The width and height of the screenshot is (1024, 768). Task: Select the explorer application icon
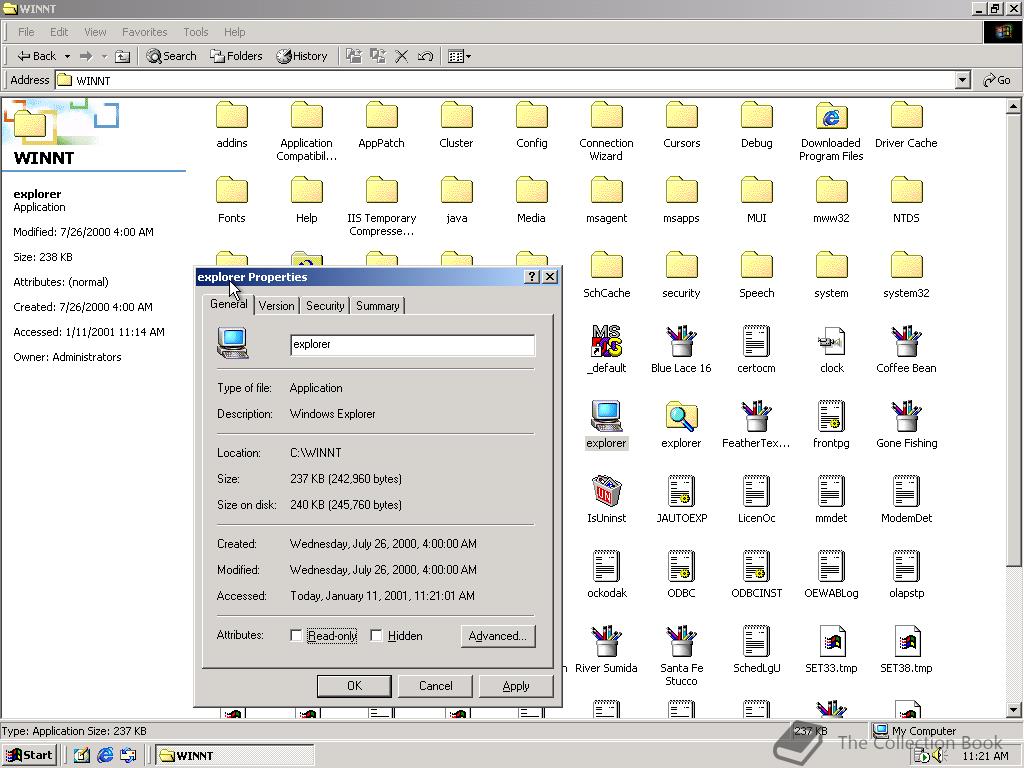pos(607,424)
